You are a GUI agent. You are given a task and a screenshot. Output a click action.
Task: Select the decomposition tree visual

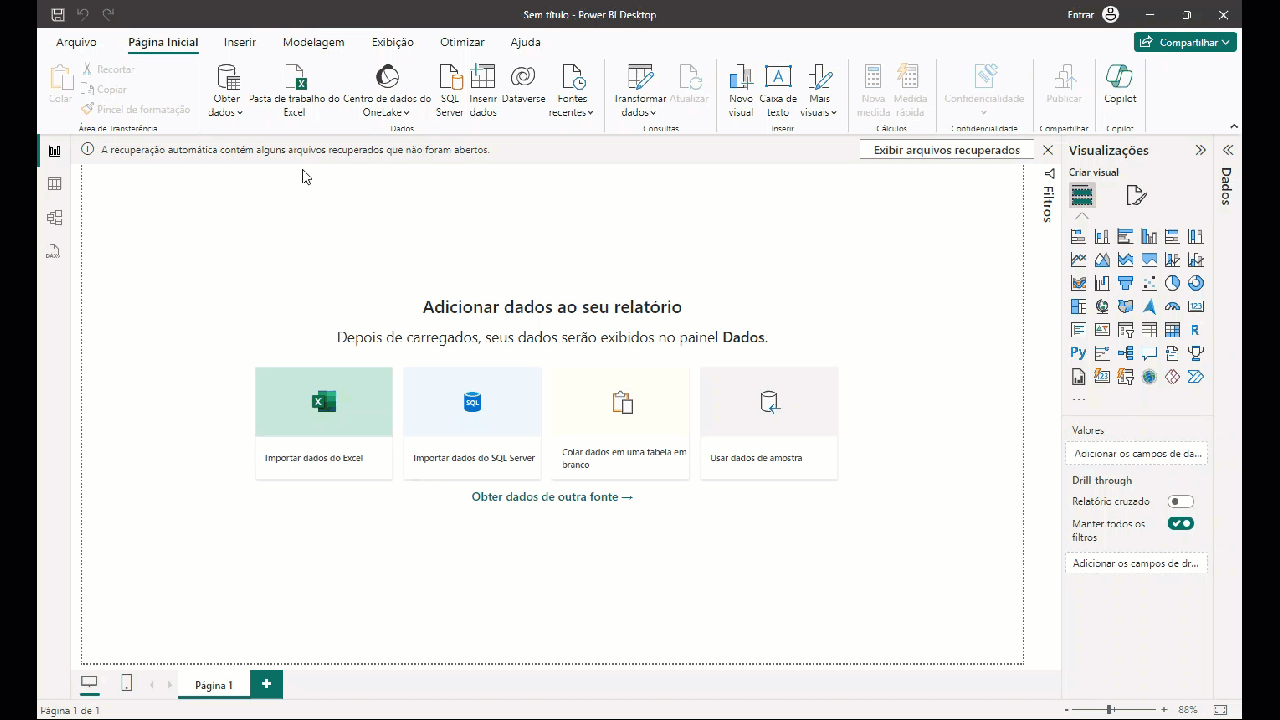point(1125,353)
